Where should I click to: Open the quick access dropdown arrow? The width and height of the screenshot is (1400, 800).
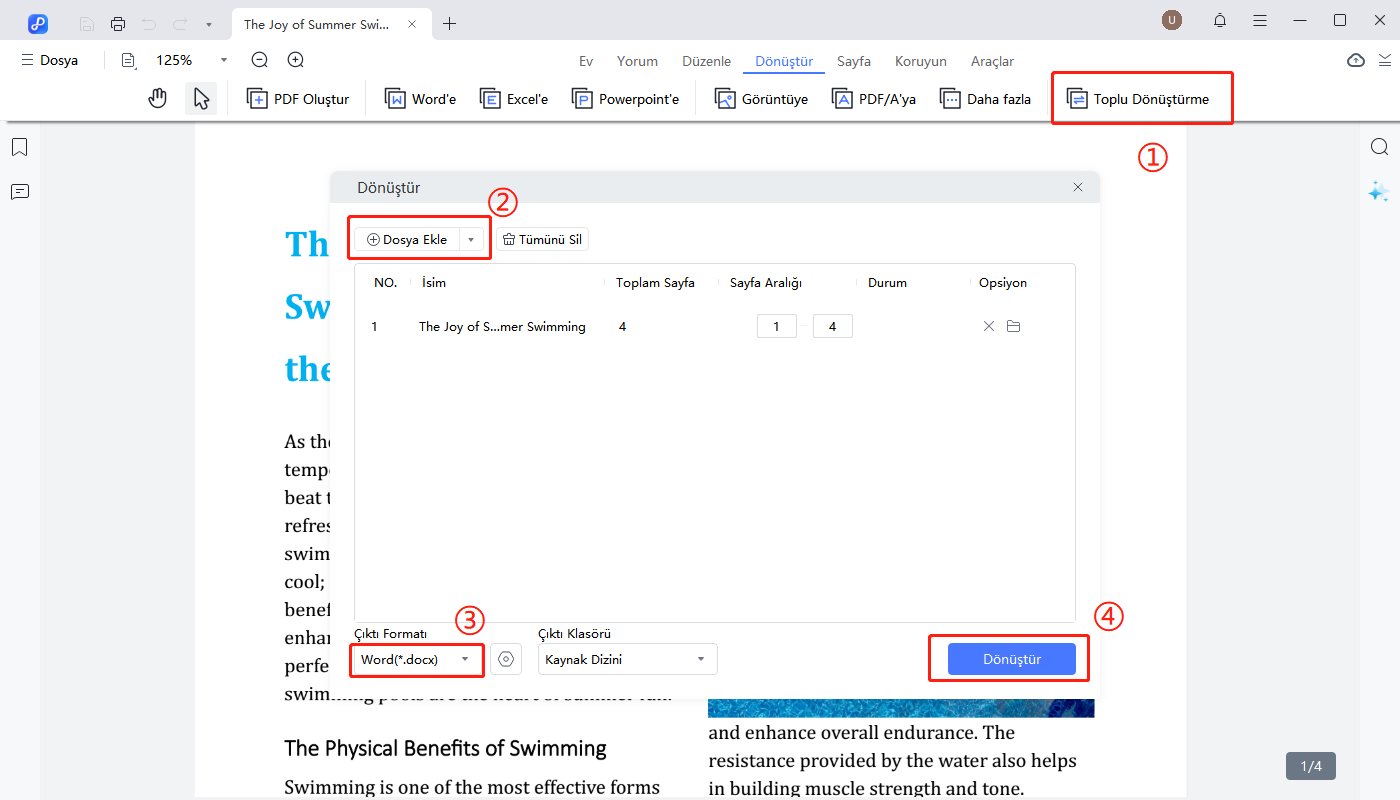click(208, 23)
